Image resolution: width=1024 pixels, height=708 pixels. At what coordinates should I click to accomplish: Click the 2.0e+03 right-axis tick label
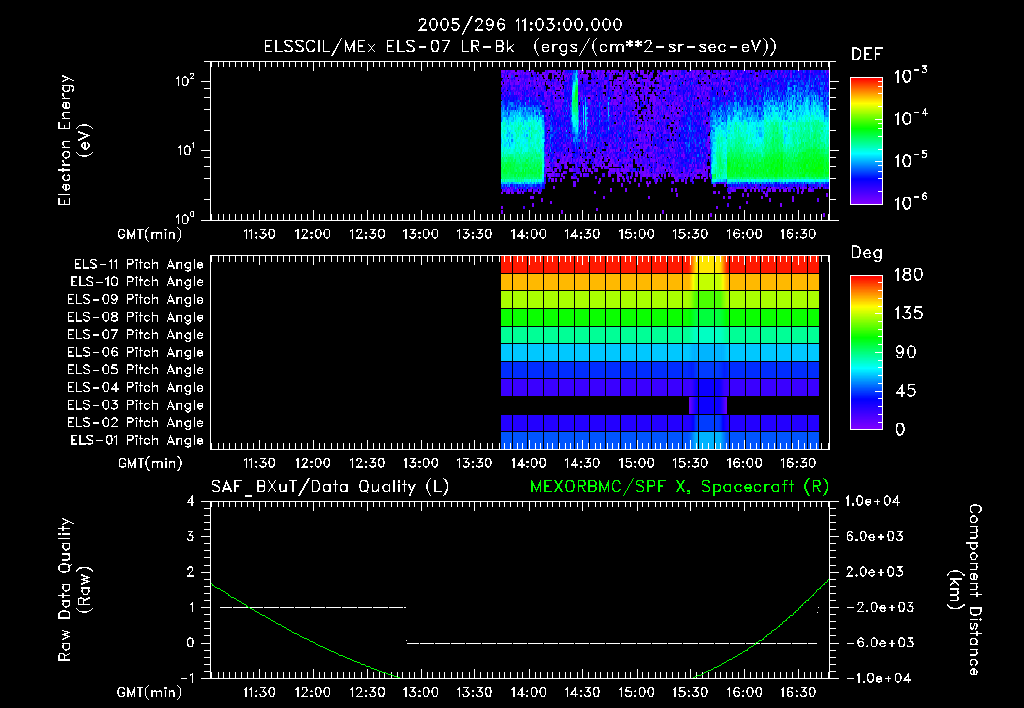point(875,571)
